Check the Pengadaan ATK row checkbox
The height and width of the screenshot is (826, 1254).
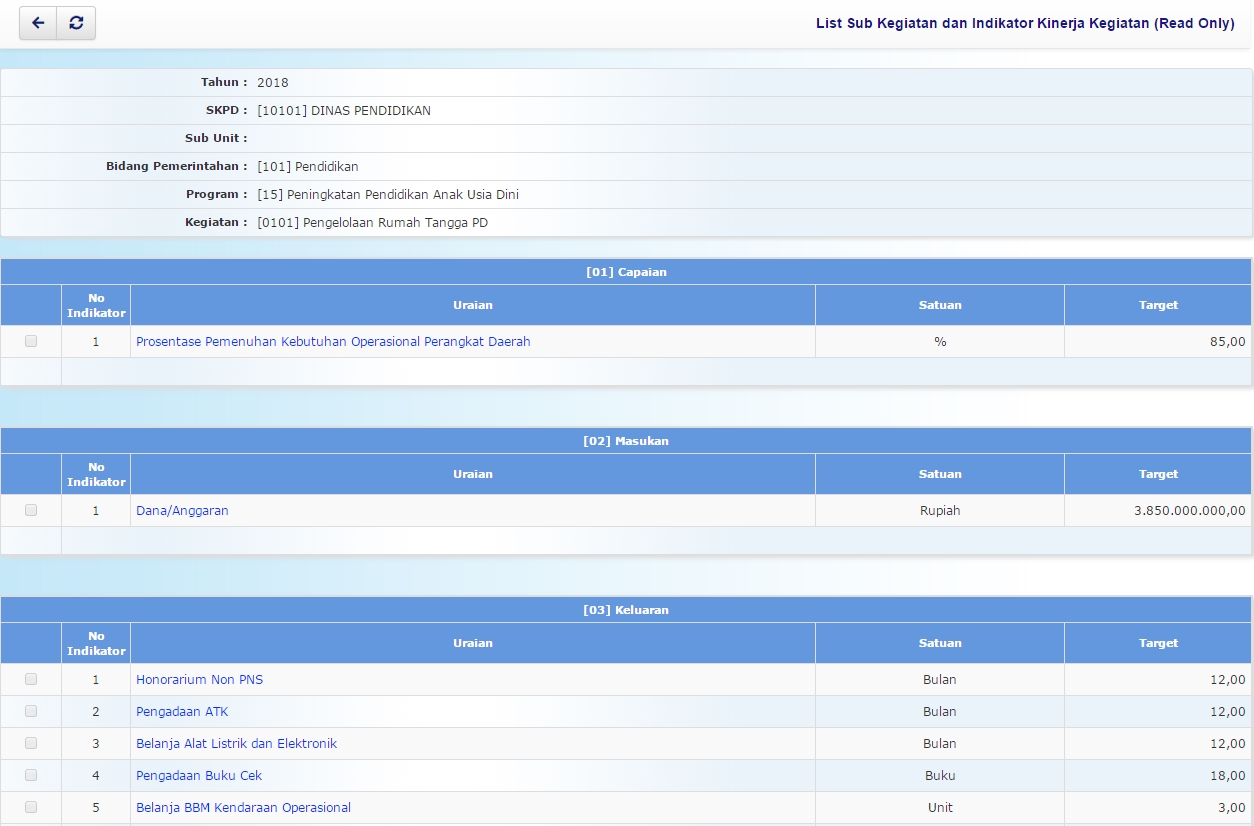pyautogui.click(x=31, y=711)
